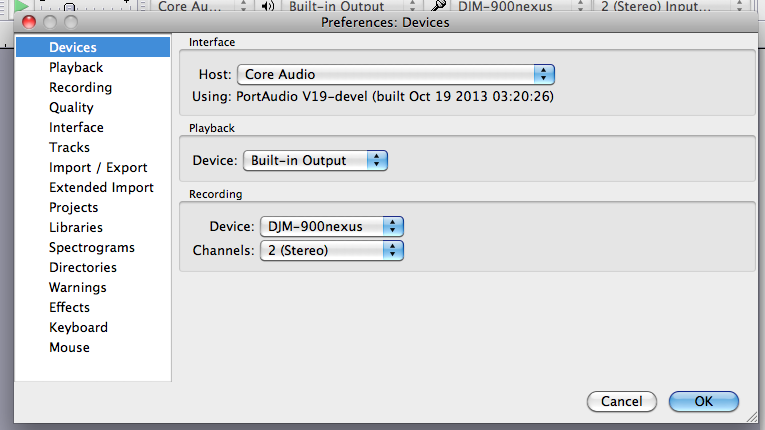The height and width of the screenshot is (430, 765).
Task: Open Keyboard preferences
Action: coord(78,327)
